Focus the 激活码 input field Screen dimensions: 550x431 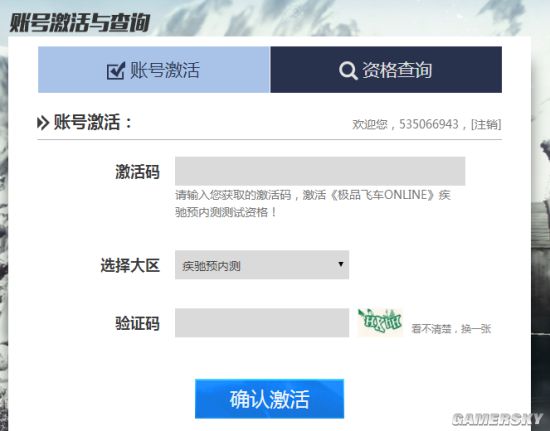point(320,171)
